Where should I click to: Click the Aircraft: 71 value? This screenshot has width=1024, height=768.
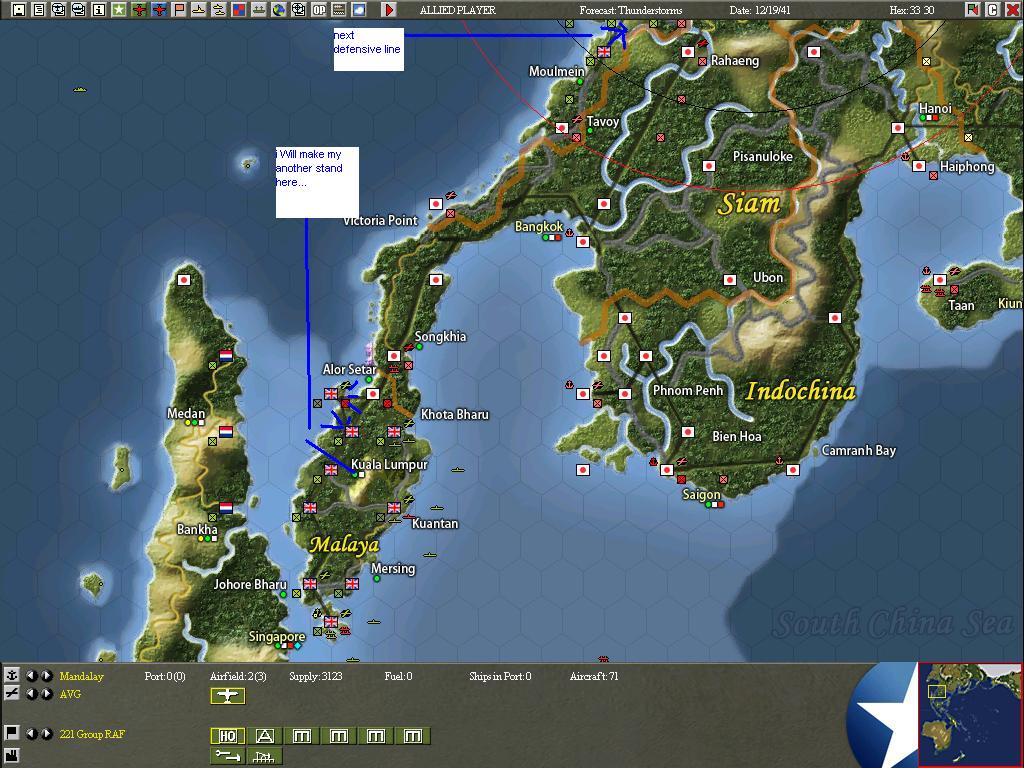[594, 677]
